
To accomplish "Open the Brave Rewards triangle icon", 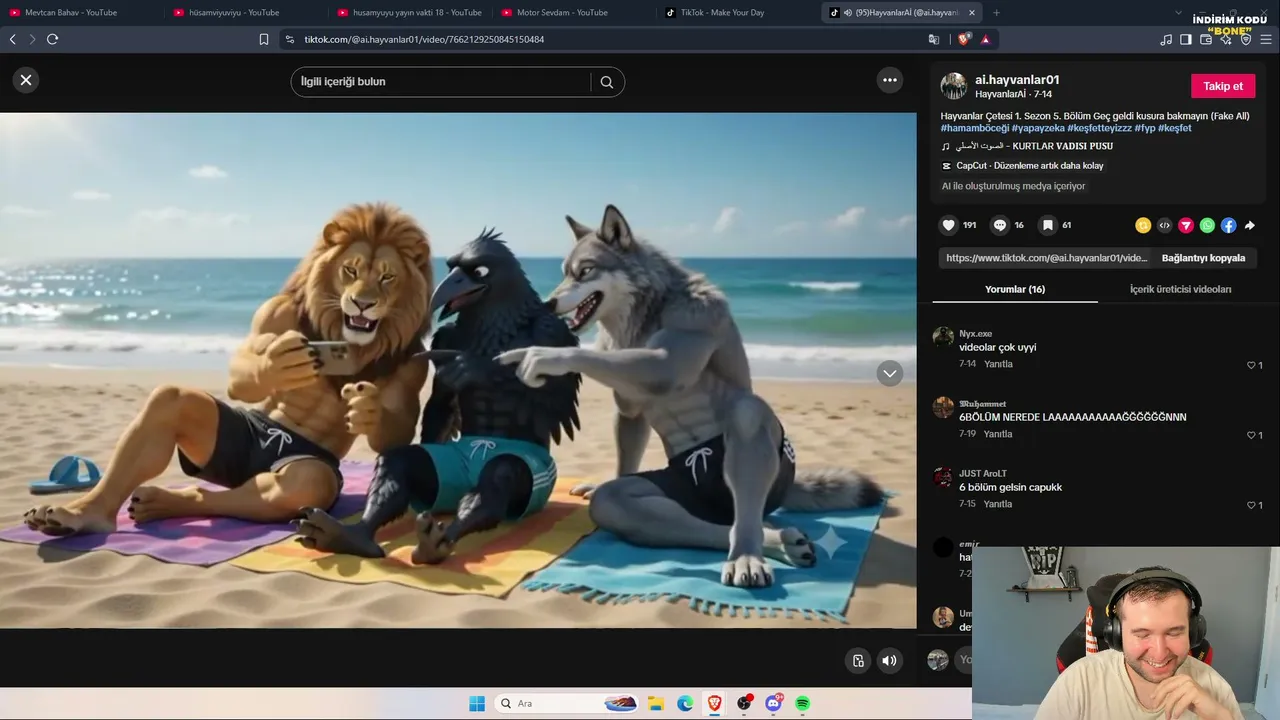I will (986, 39).
